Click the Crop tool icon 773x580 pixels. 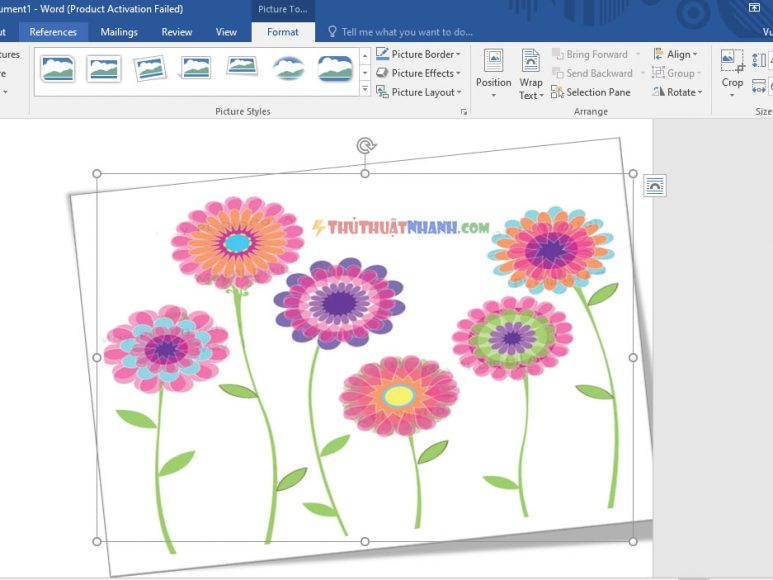[x=732, y=61]
